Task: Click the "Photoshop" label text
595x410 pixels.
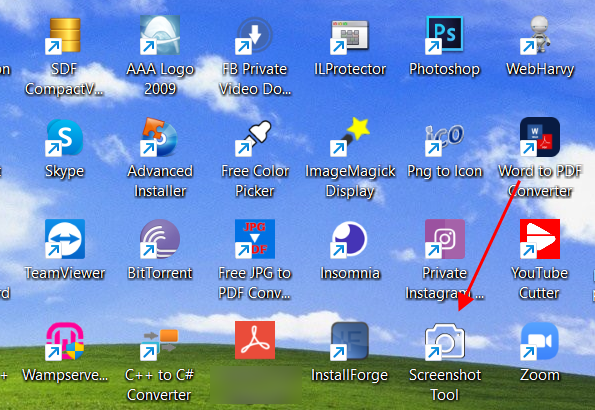Action: pos(444,69)
